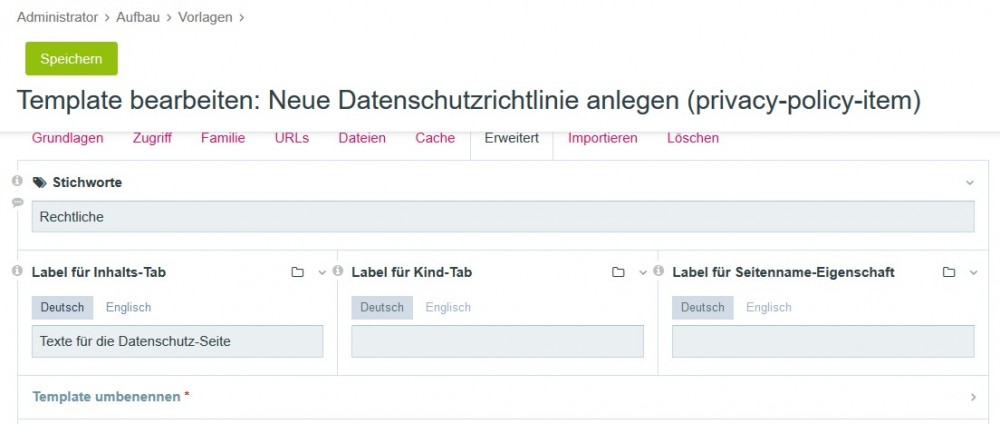
Task: Select Deutsch tab under Label für Inhalts-Tab
Action: pyautogui.click(x=62, y=307)
